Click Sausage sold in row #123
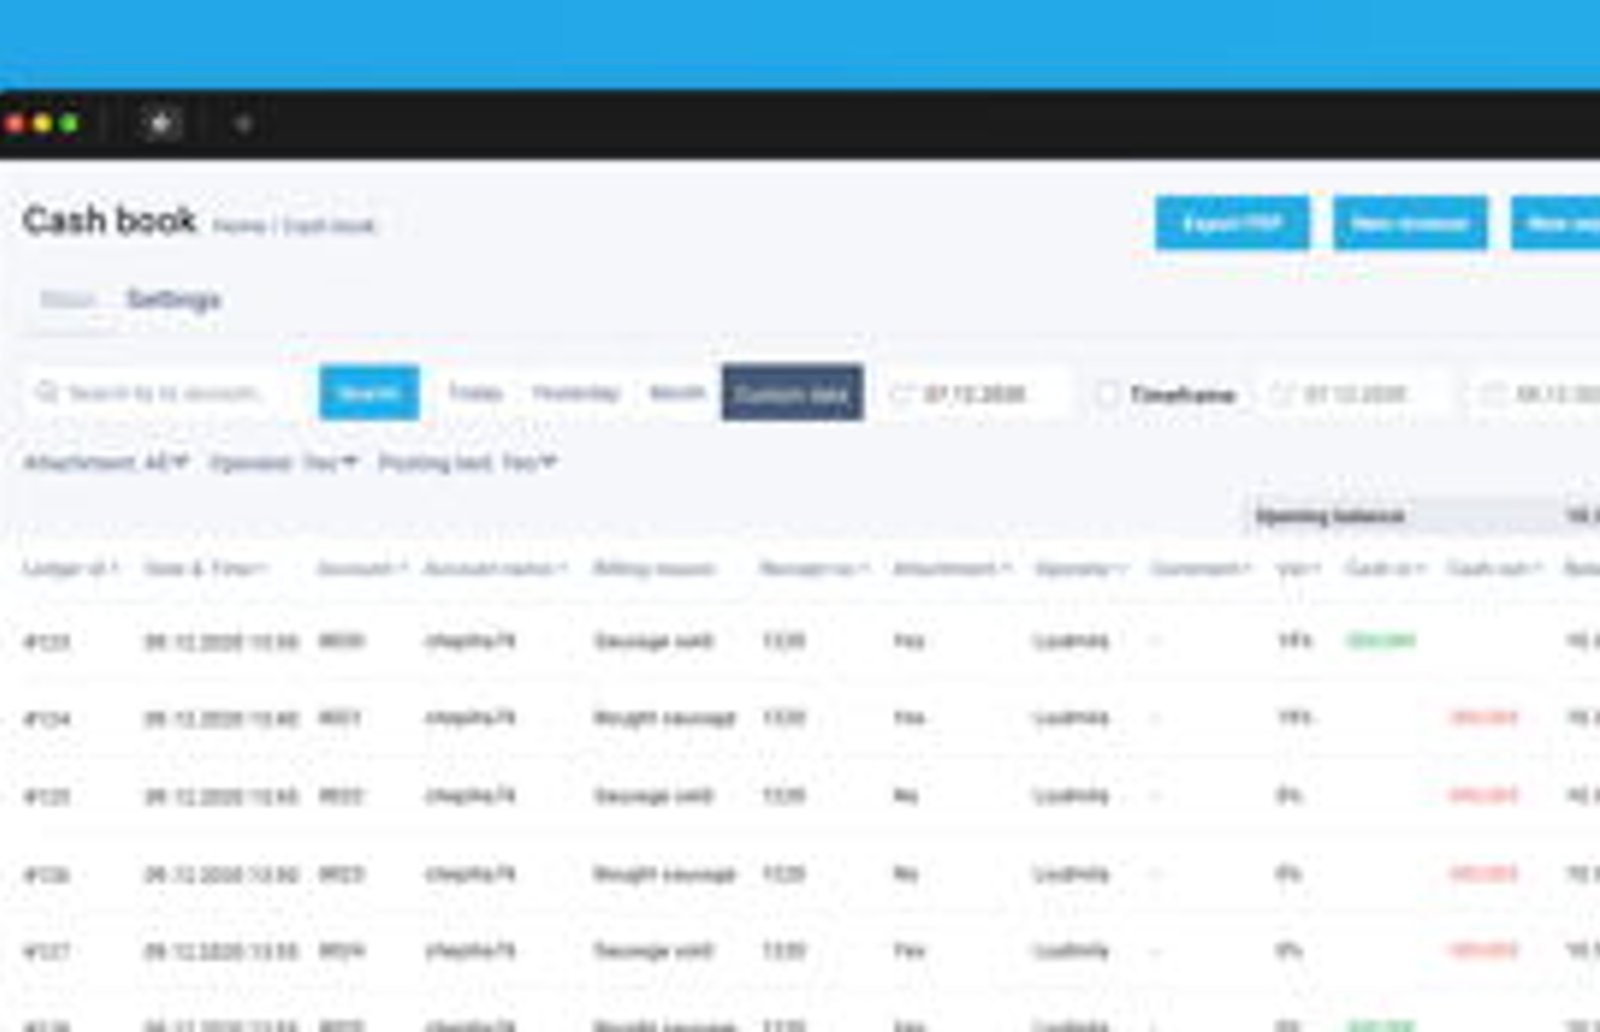The height and width of the screenshot is (1032, 1600). click(653, 640)
